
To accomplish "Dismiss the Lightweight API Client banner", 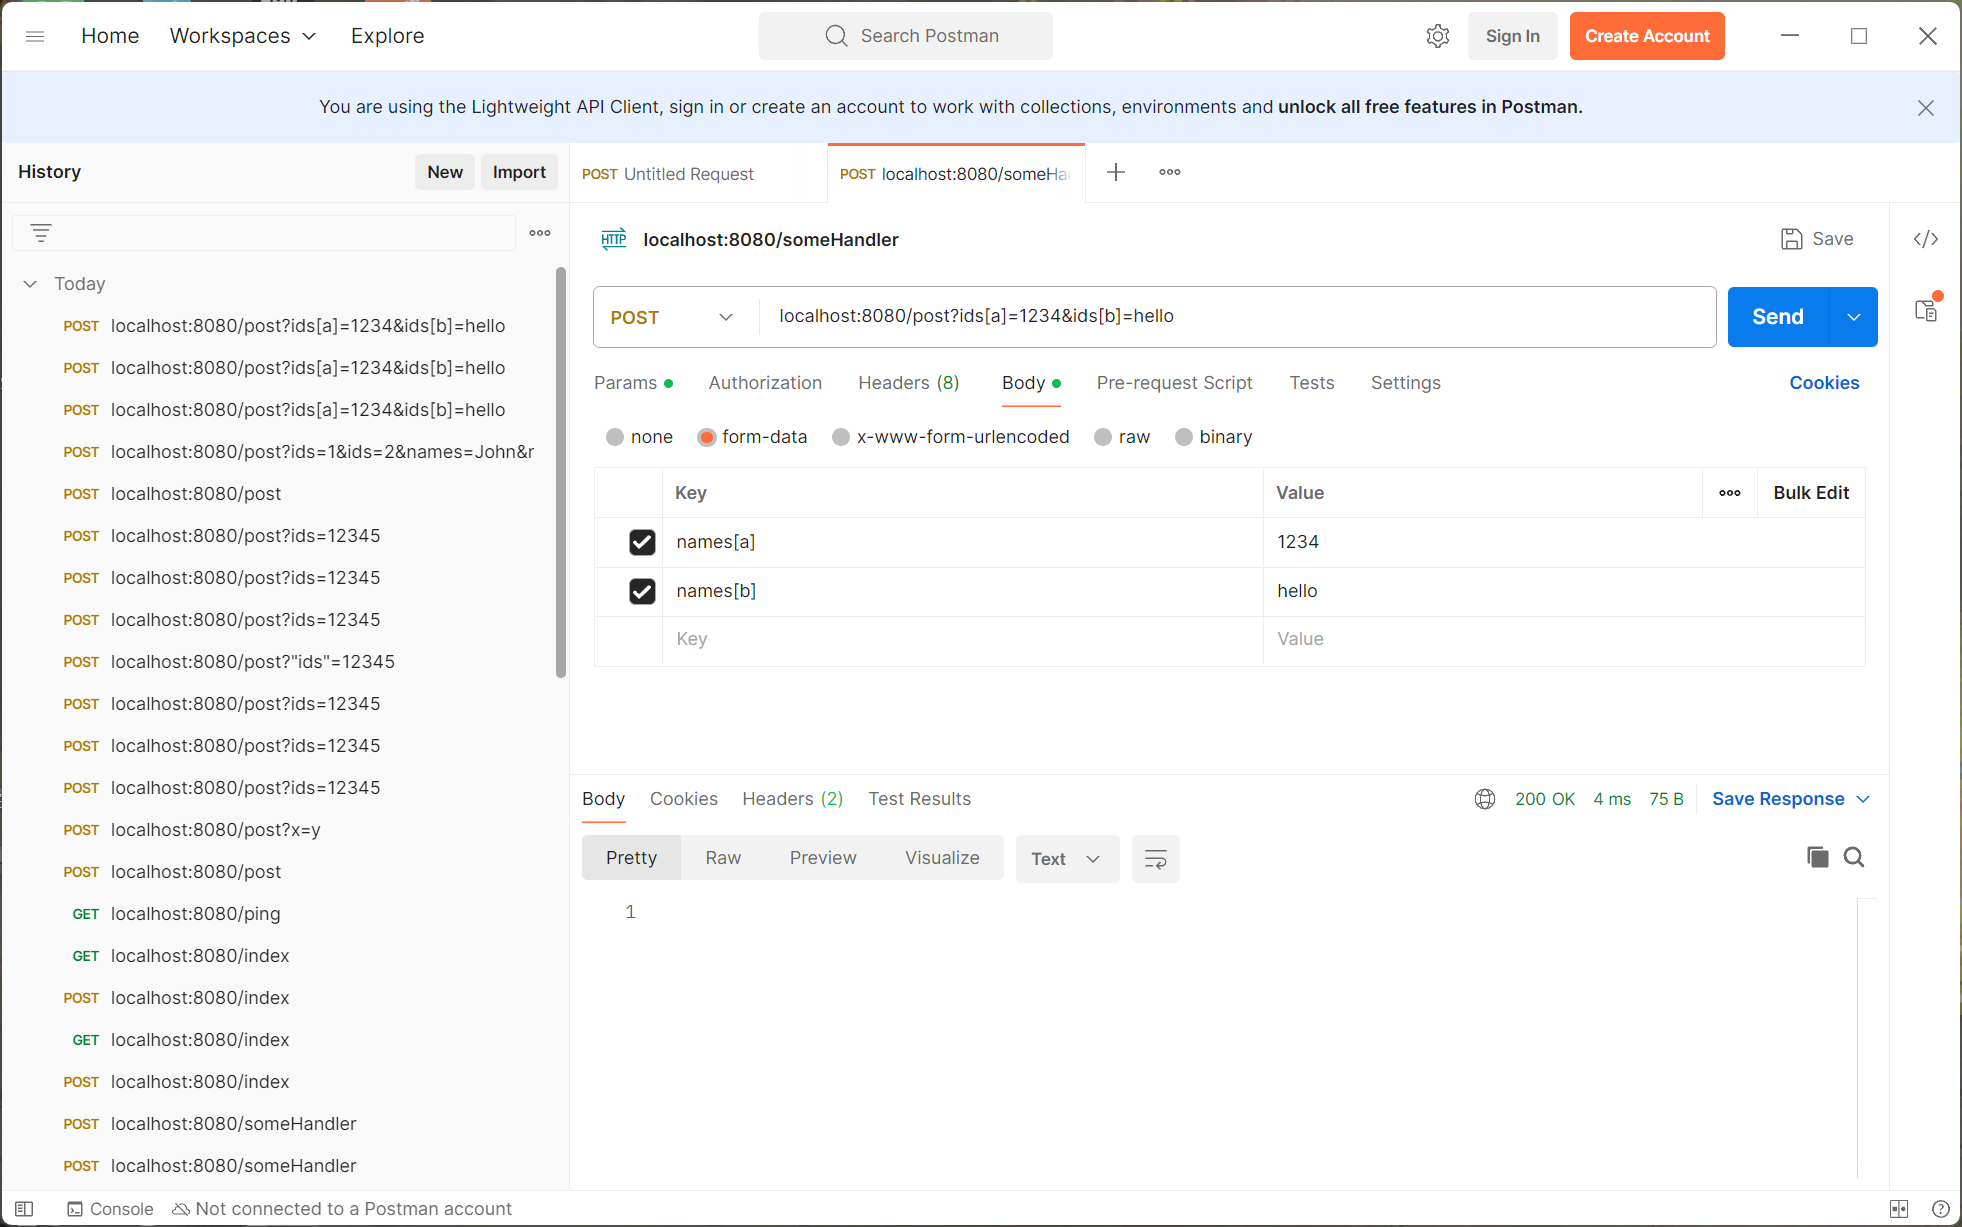I will [1925, 108].
